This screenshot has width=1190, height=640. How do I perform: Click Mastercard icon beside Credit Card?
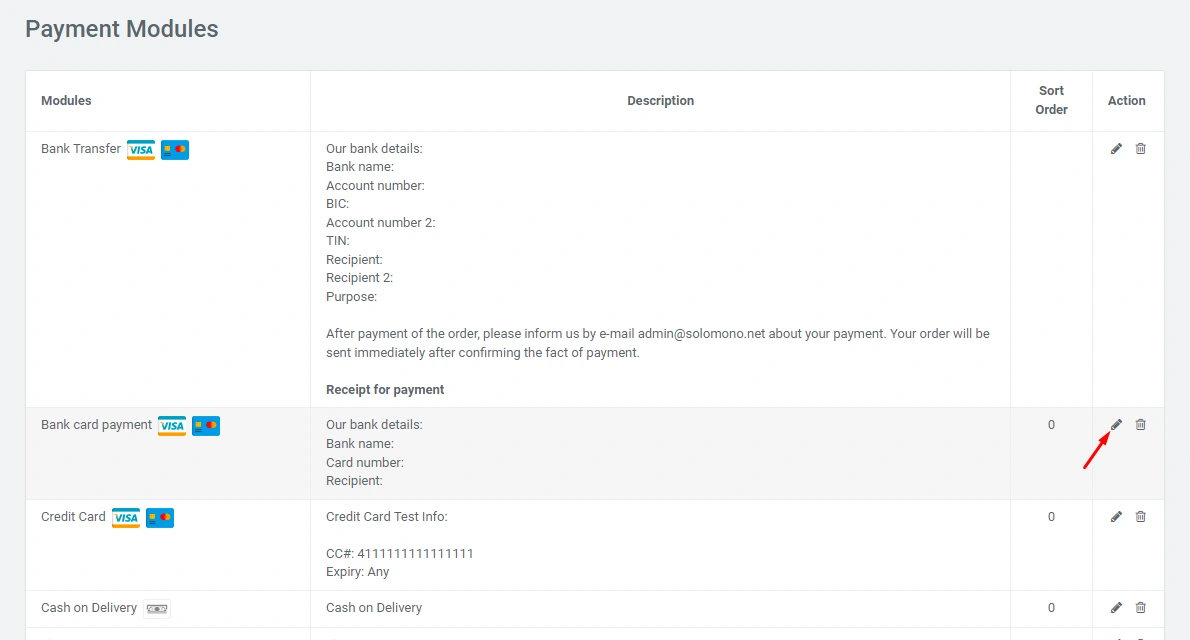coord(160,518)
